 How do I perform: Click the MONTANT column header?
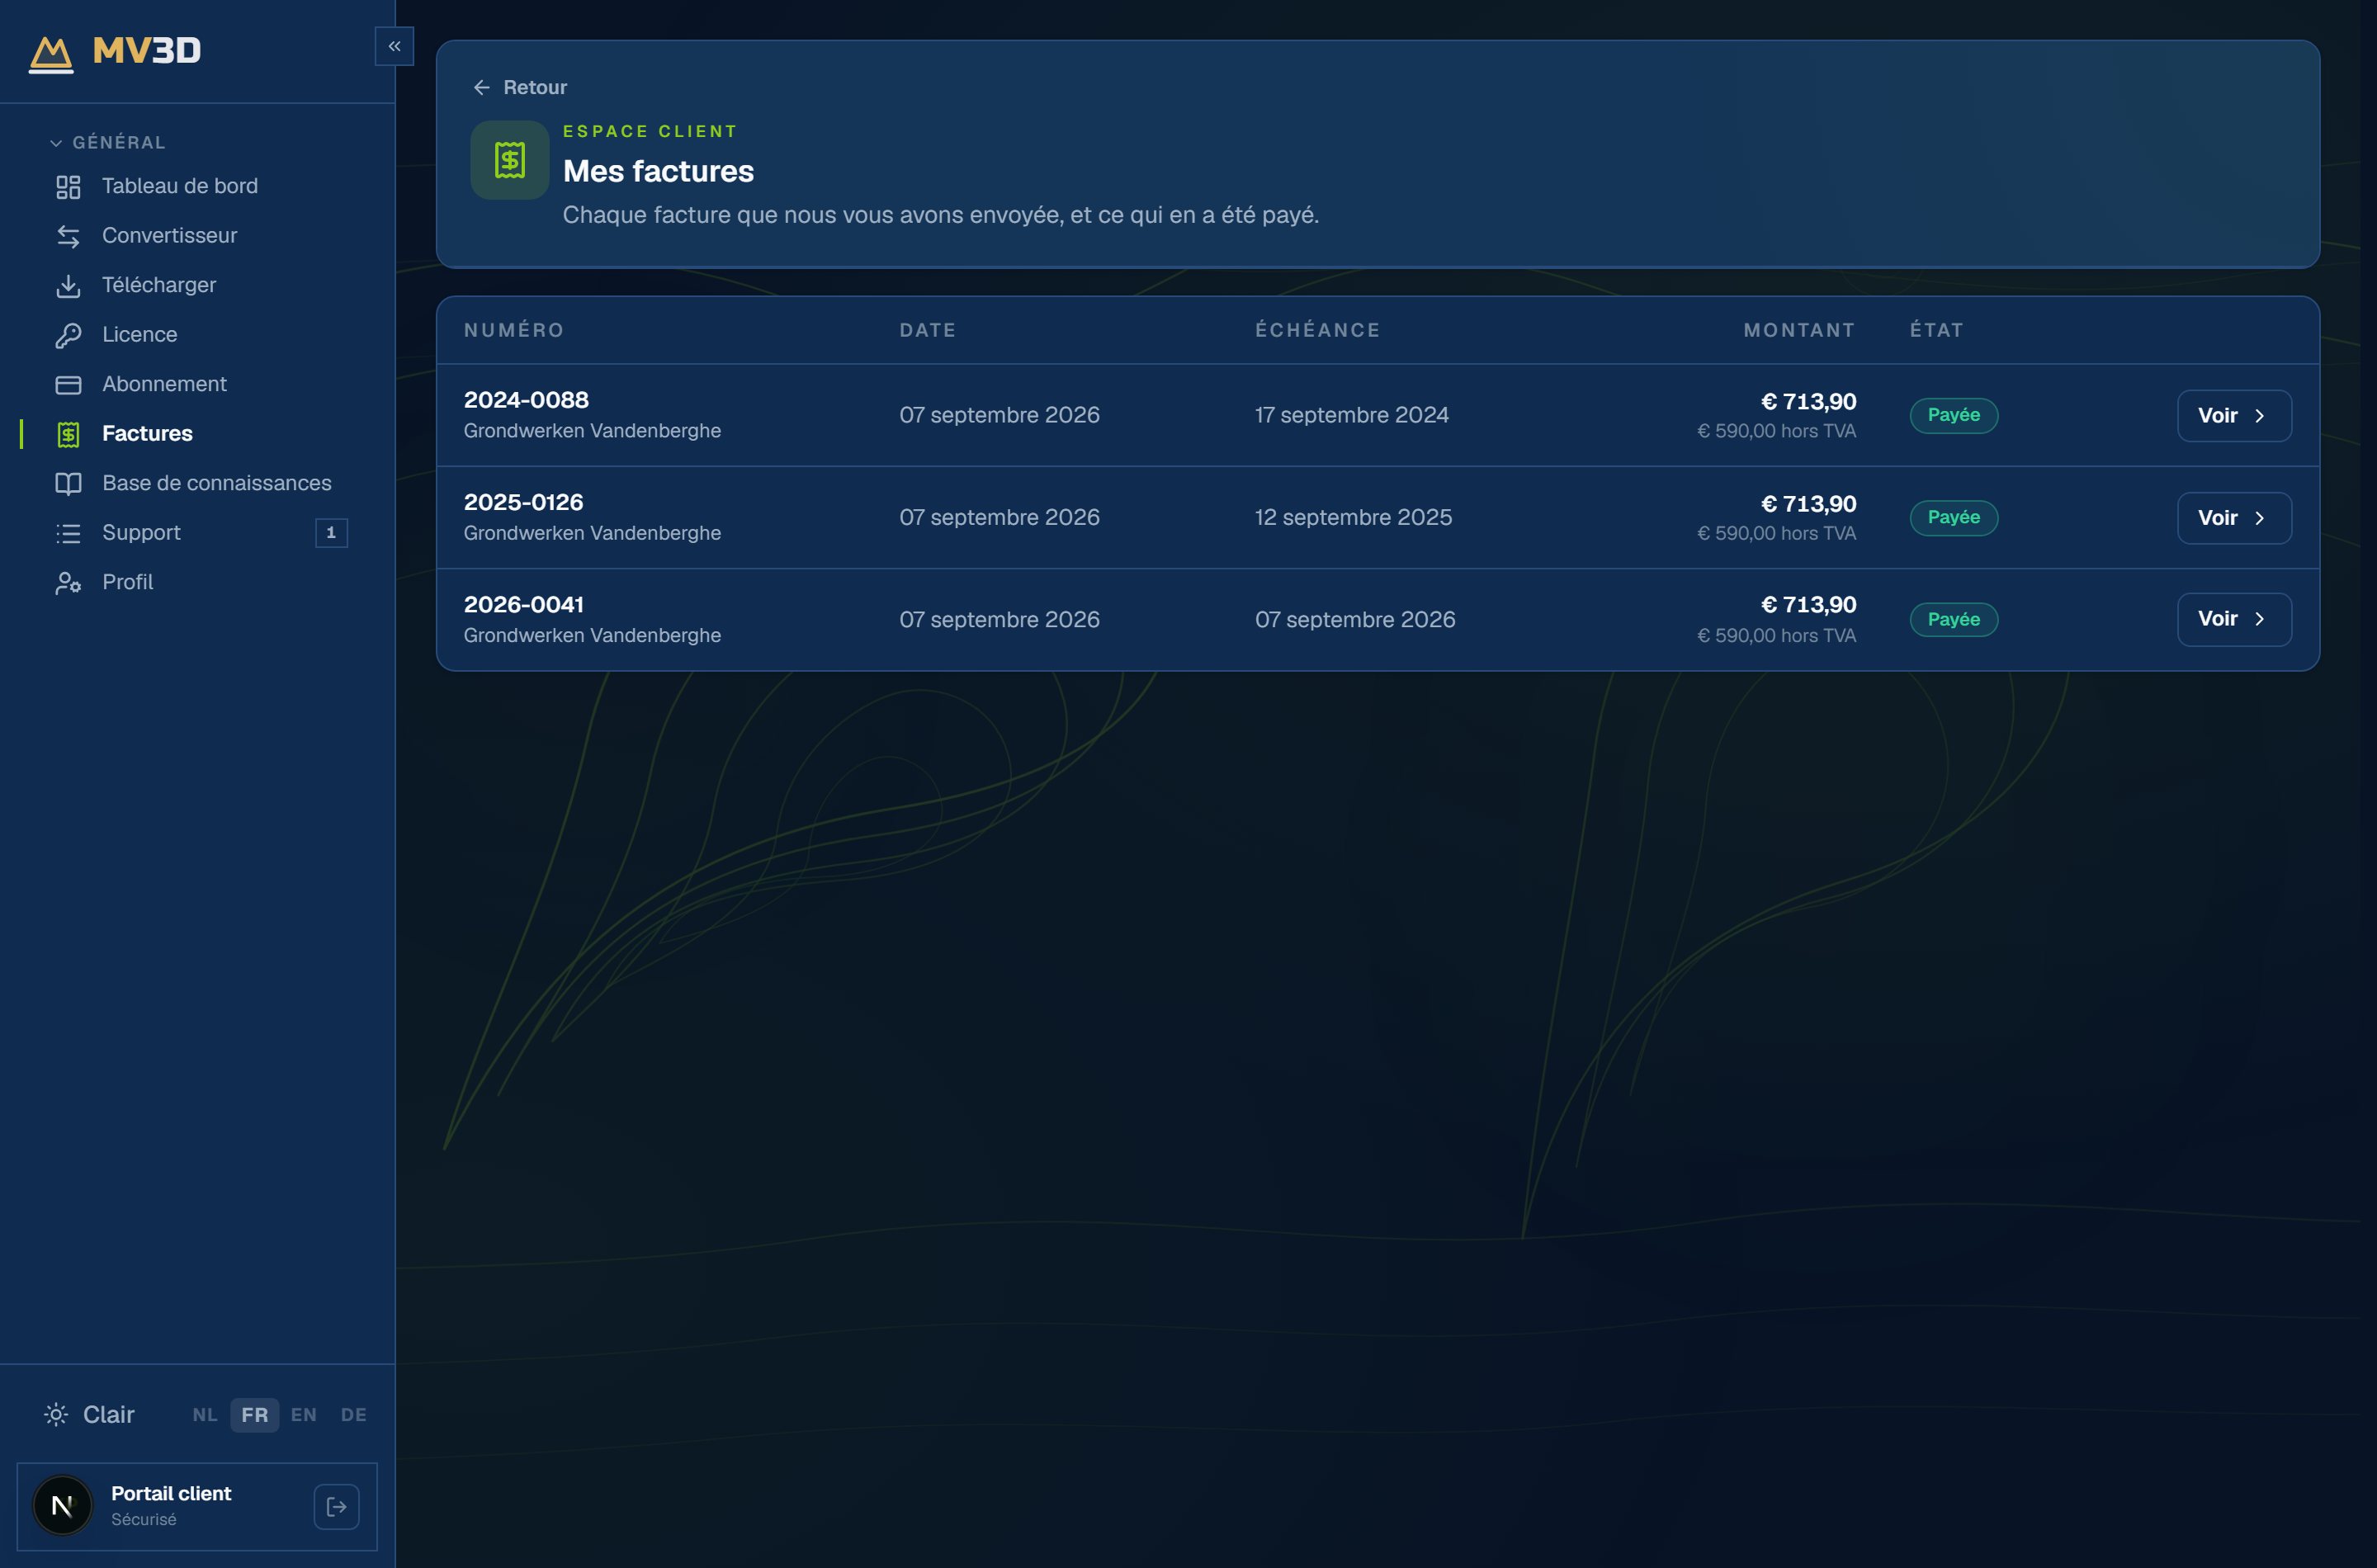click(x=1800, y=330)
